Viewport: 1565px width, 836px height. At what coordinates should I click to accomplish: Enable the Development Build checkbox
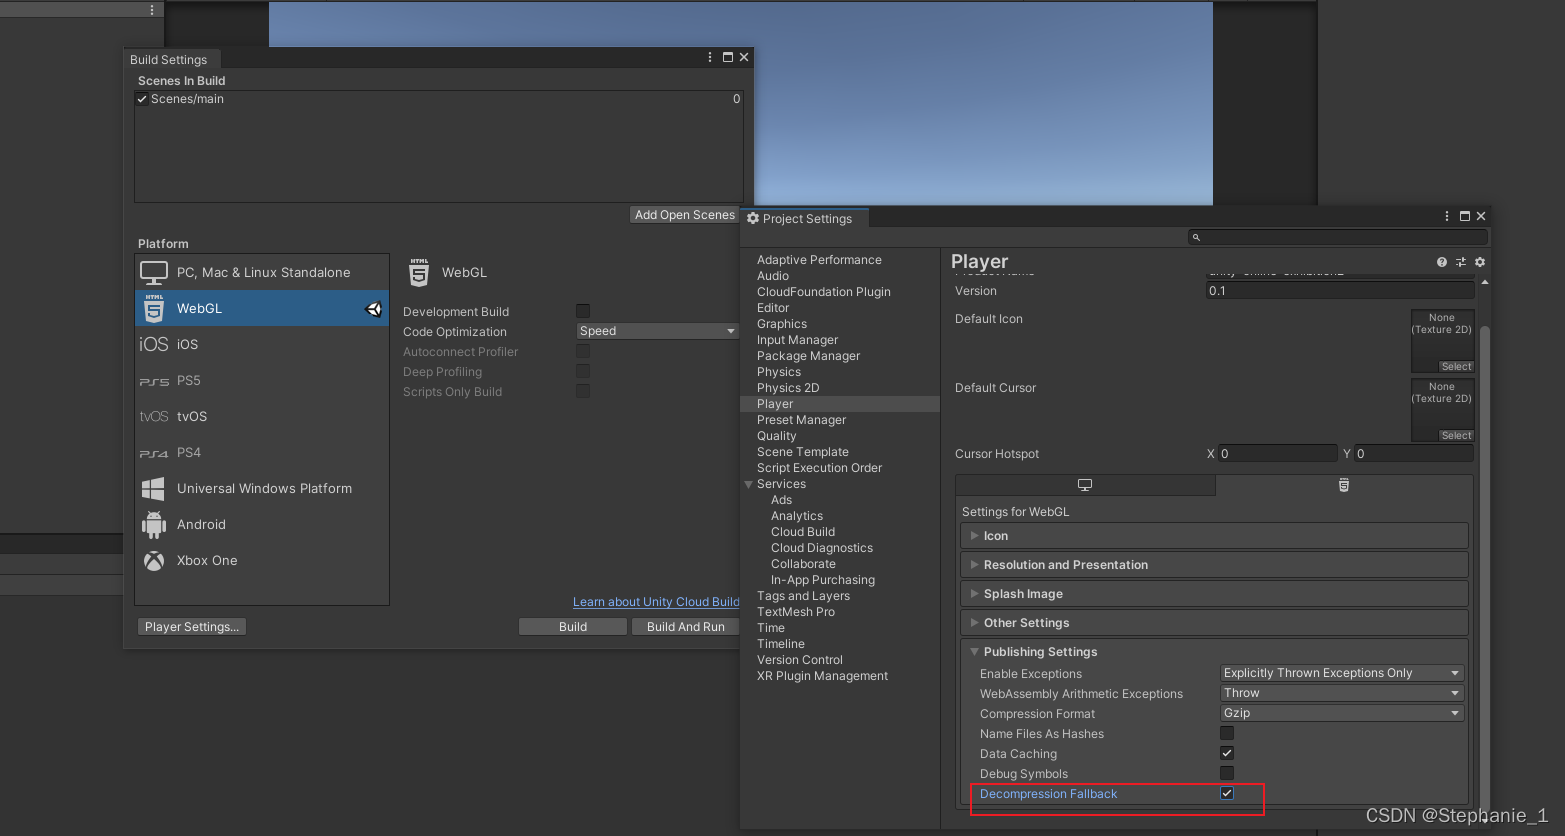point(583,310)
